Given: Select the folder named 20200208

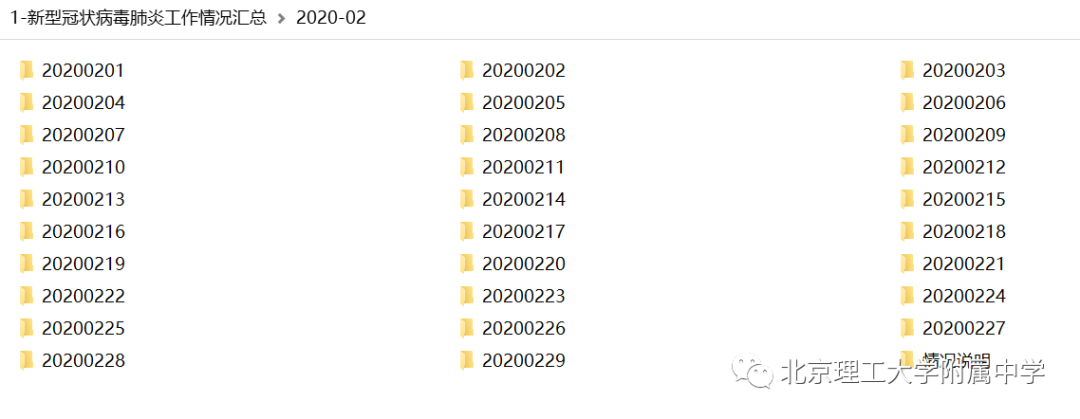Looking at the screenshot, I should coord(512,134).
